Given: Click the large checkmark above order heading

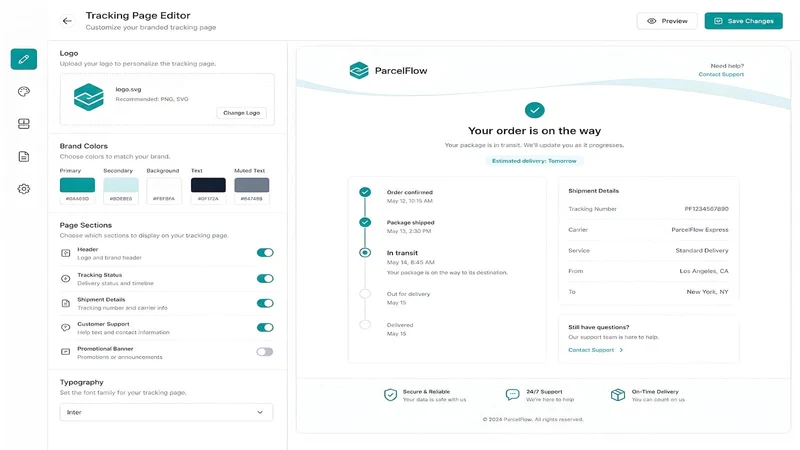Looking at the screenshot, I should tap(534, 110).
